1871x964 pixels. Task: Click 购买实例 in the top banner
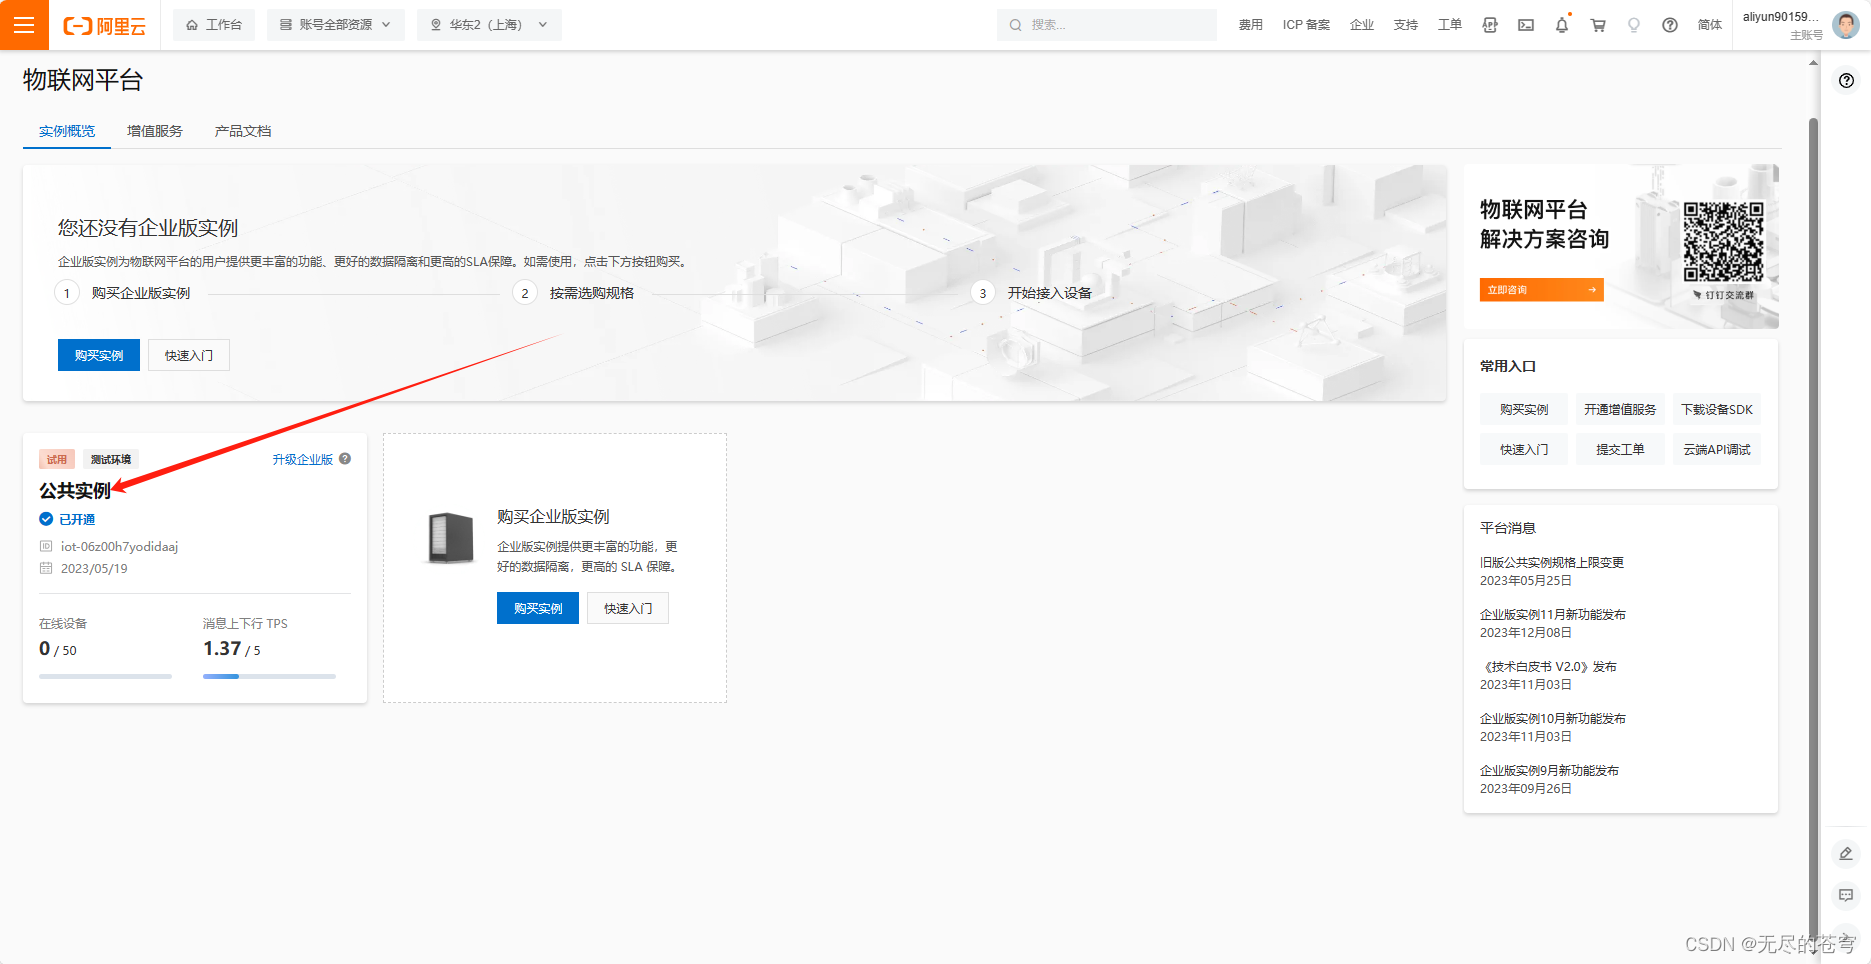[x=99, y=355]
